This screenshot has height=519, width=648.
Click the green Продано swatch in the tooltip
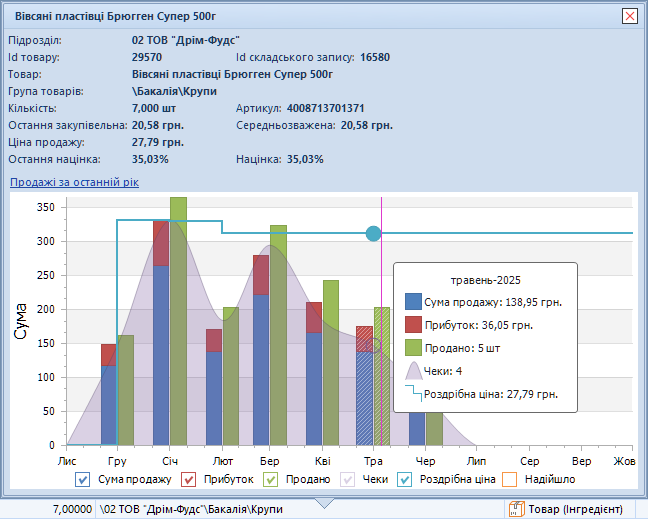click(414, 347)
